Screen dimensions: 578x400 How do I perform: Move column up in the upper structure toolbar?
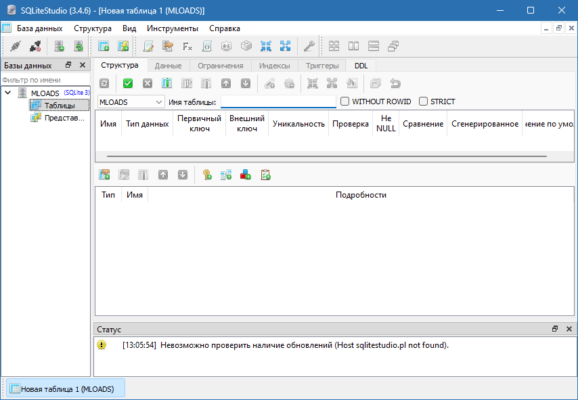coord(226,84)
